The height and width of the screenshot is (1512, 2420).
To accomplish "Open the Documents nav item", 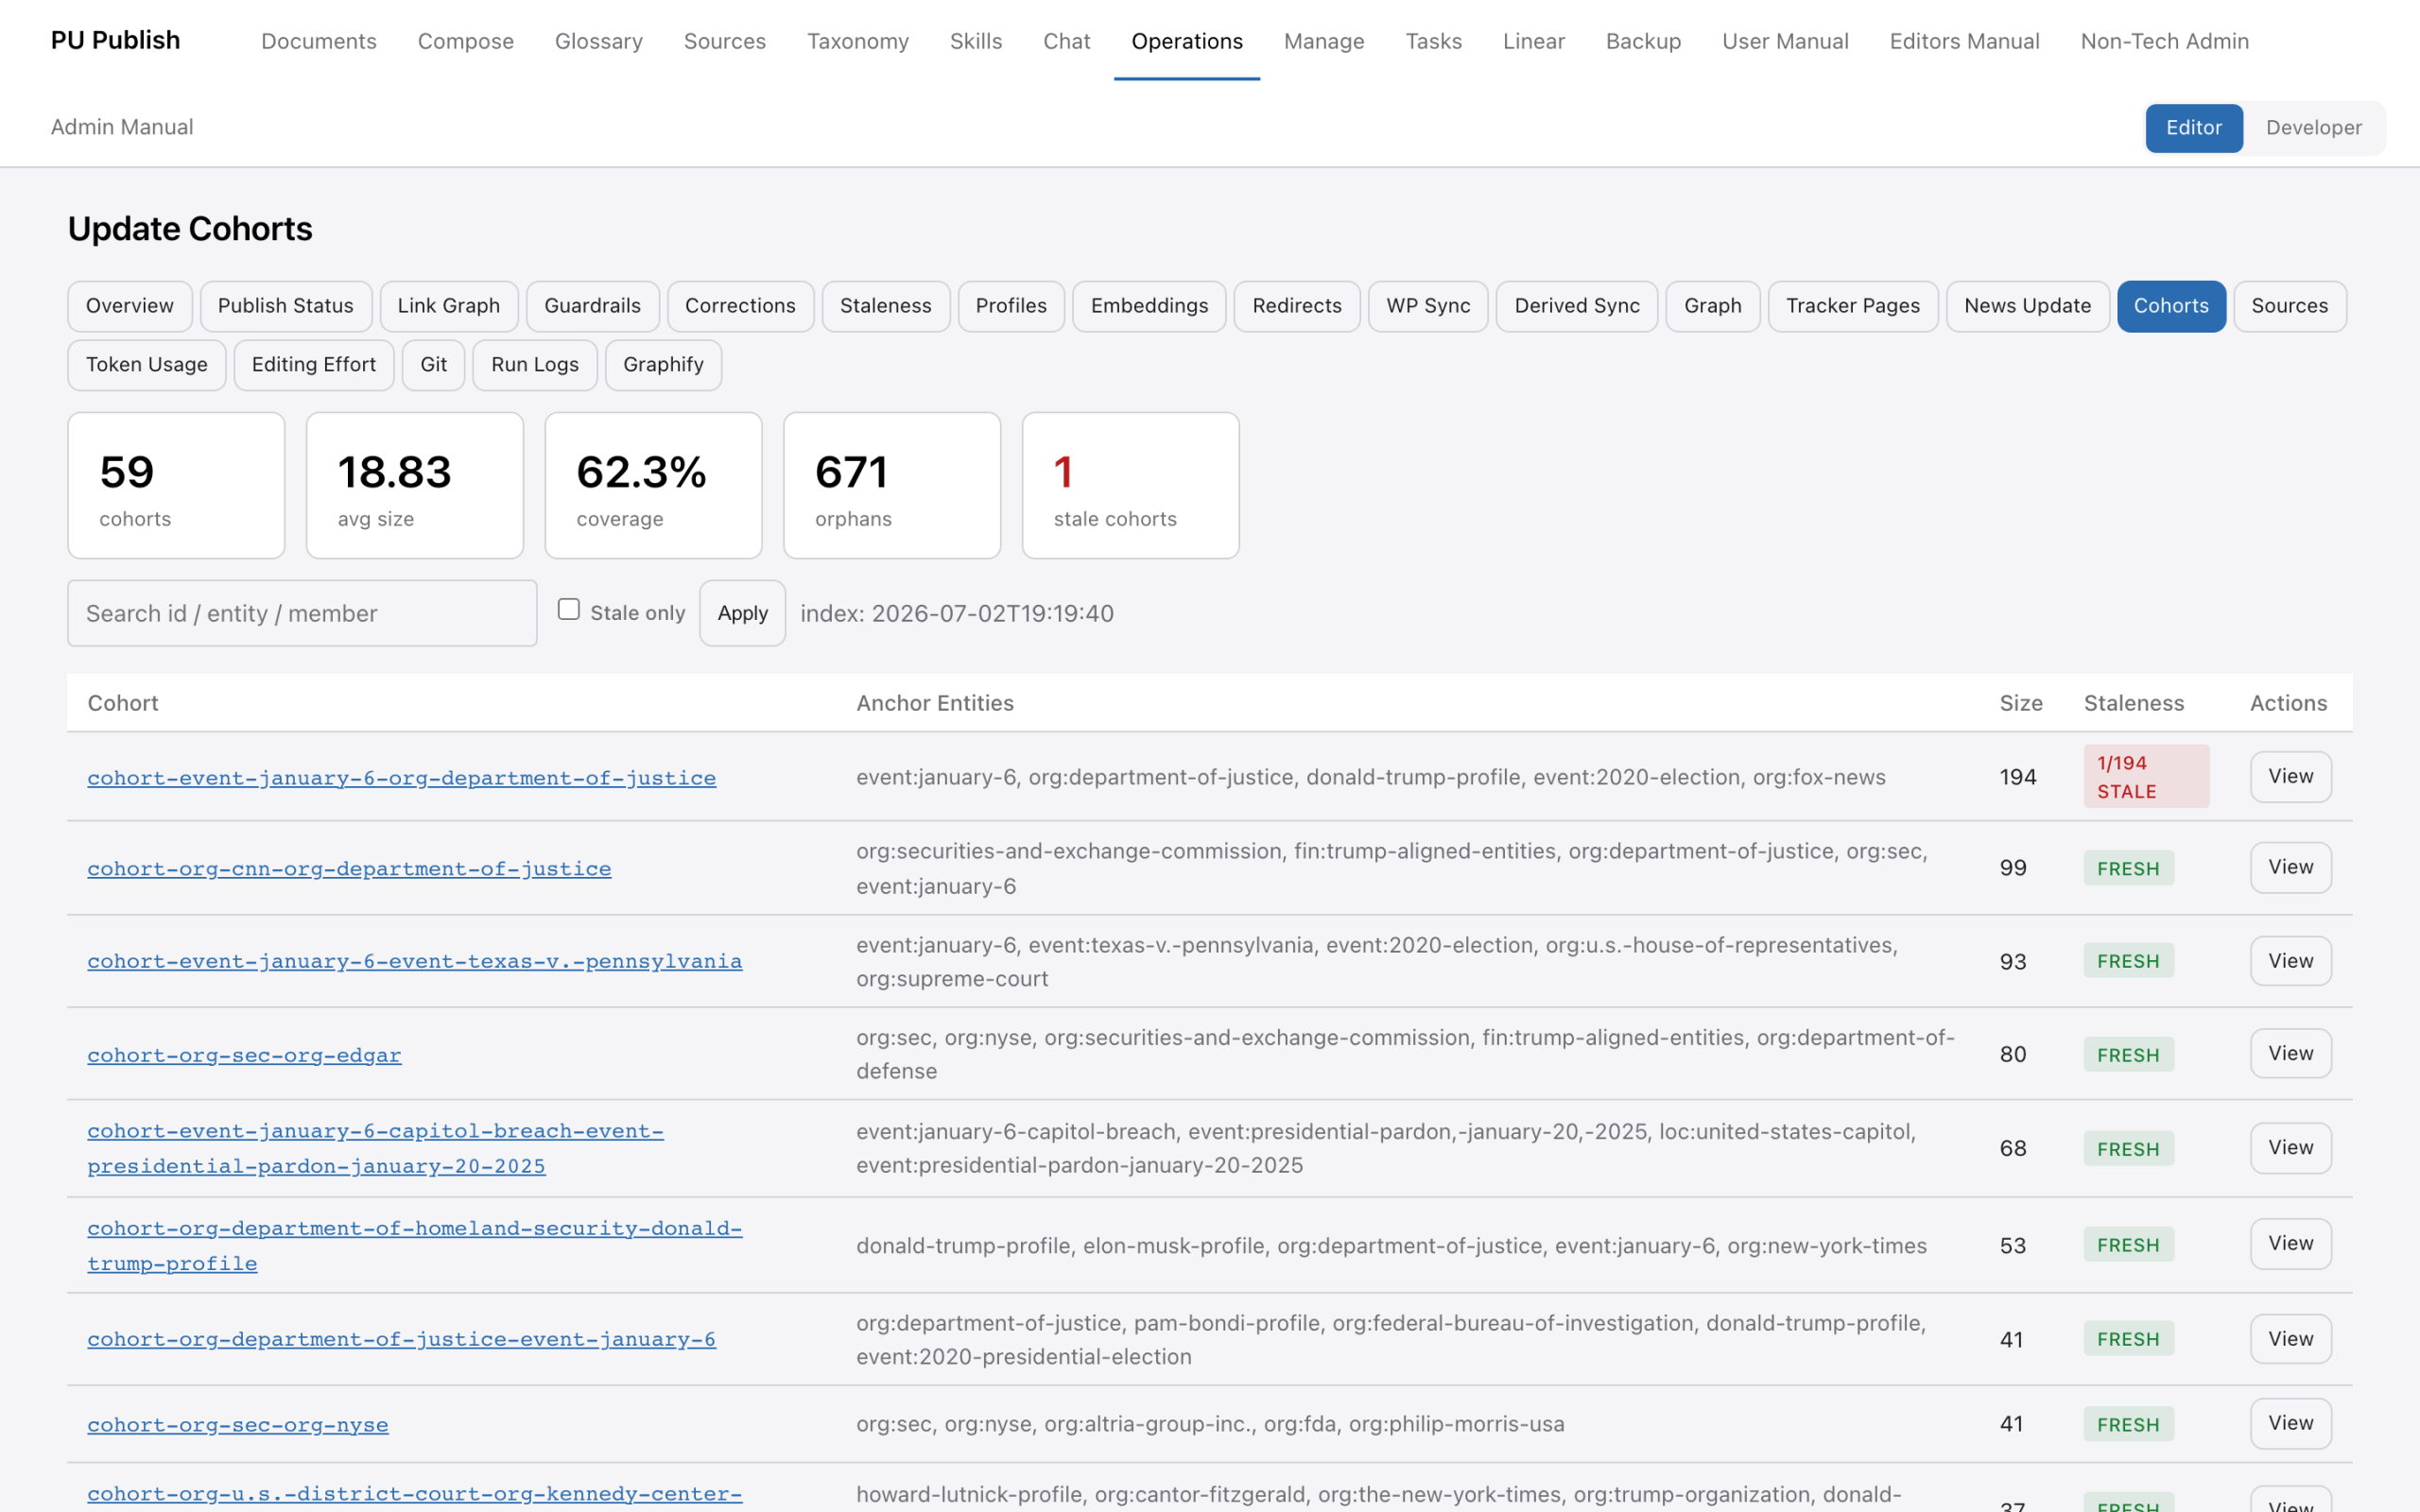I will point(319,41).
